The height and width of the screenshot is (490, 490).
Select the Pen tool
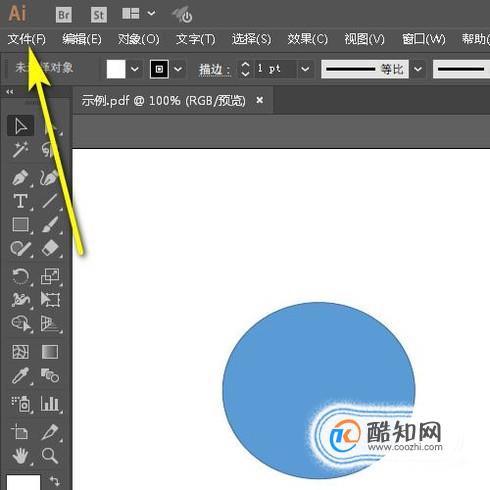[20, 177]
